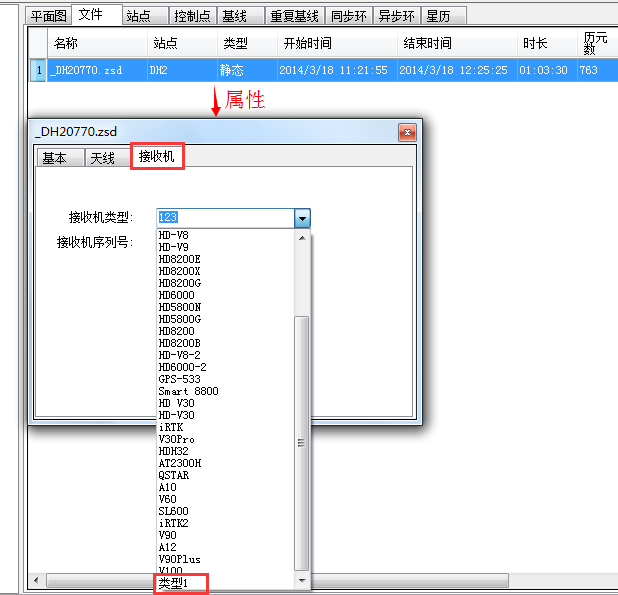Collapse the 接收机类型 dropdown arrow
Viewport: 618px width, 595px height.
pyautogui.click(x=302, y=218)
